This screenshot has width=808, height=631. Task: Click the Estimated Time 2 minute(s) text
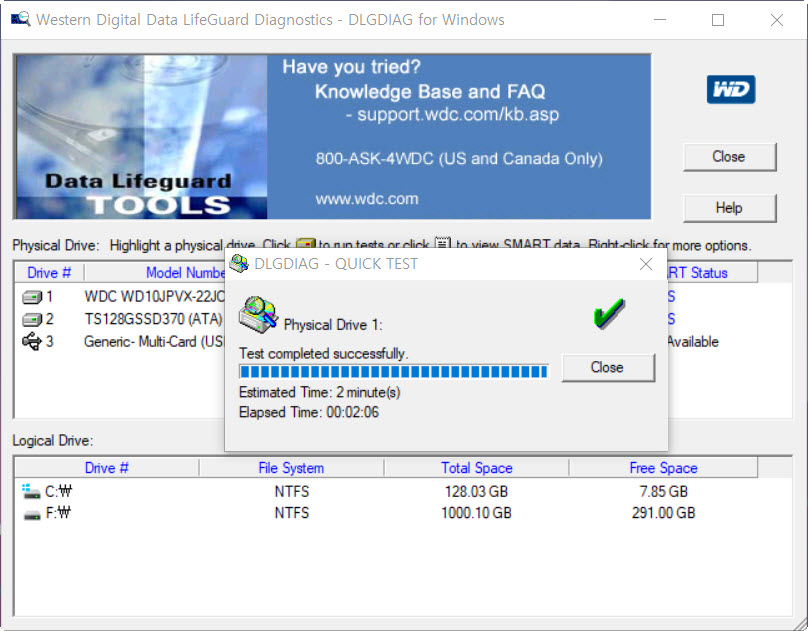[x=319, y=393]
